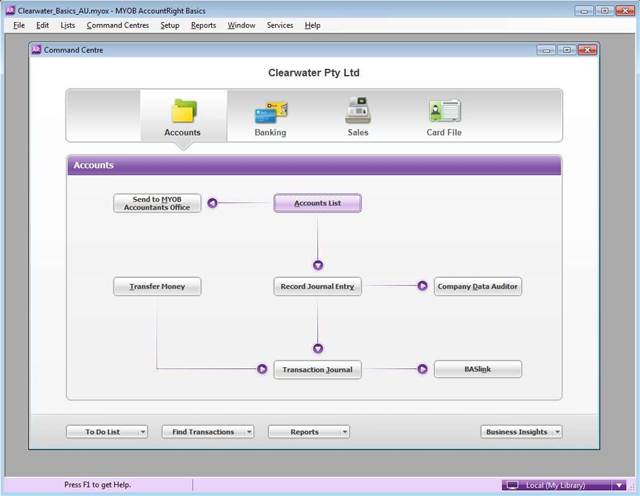Expand the To Do List dropdown arrow
The image size is (640, 496).
pos(142,432)
